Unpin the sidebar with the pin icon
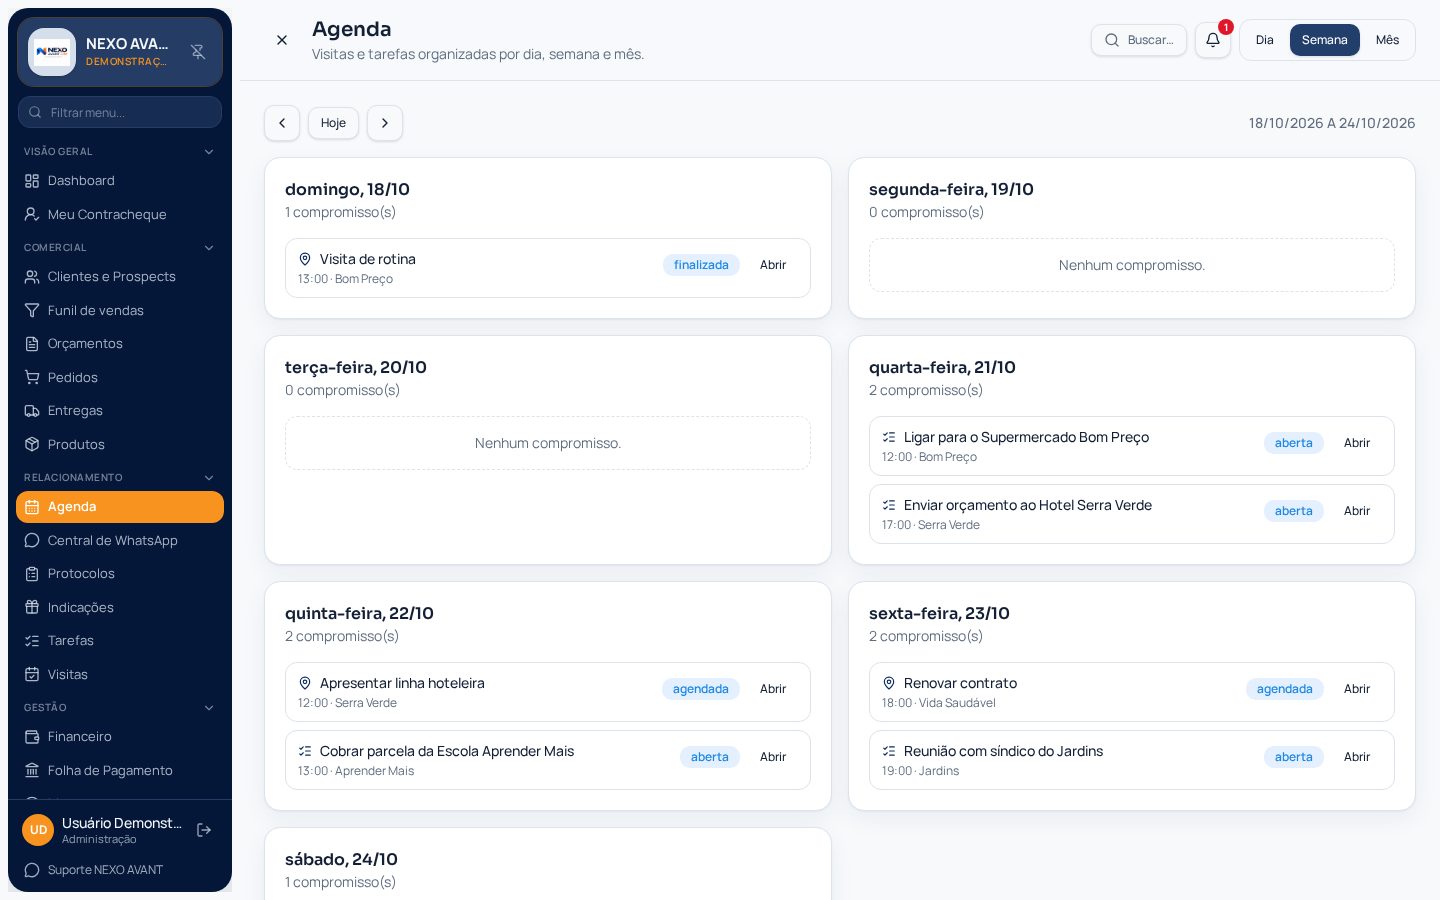 [x=198, y=52]
